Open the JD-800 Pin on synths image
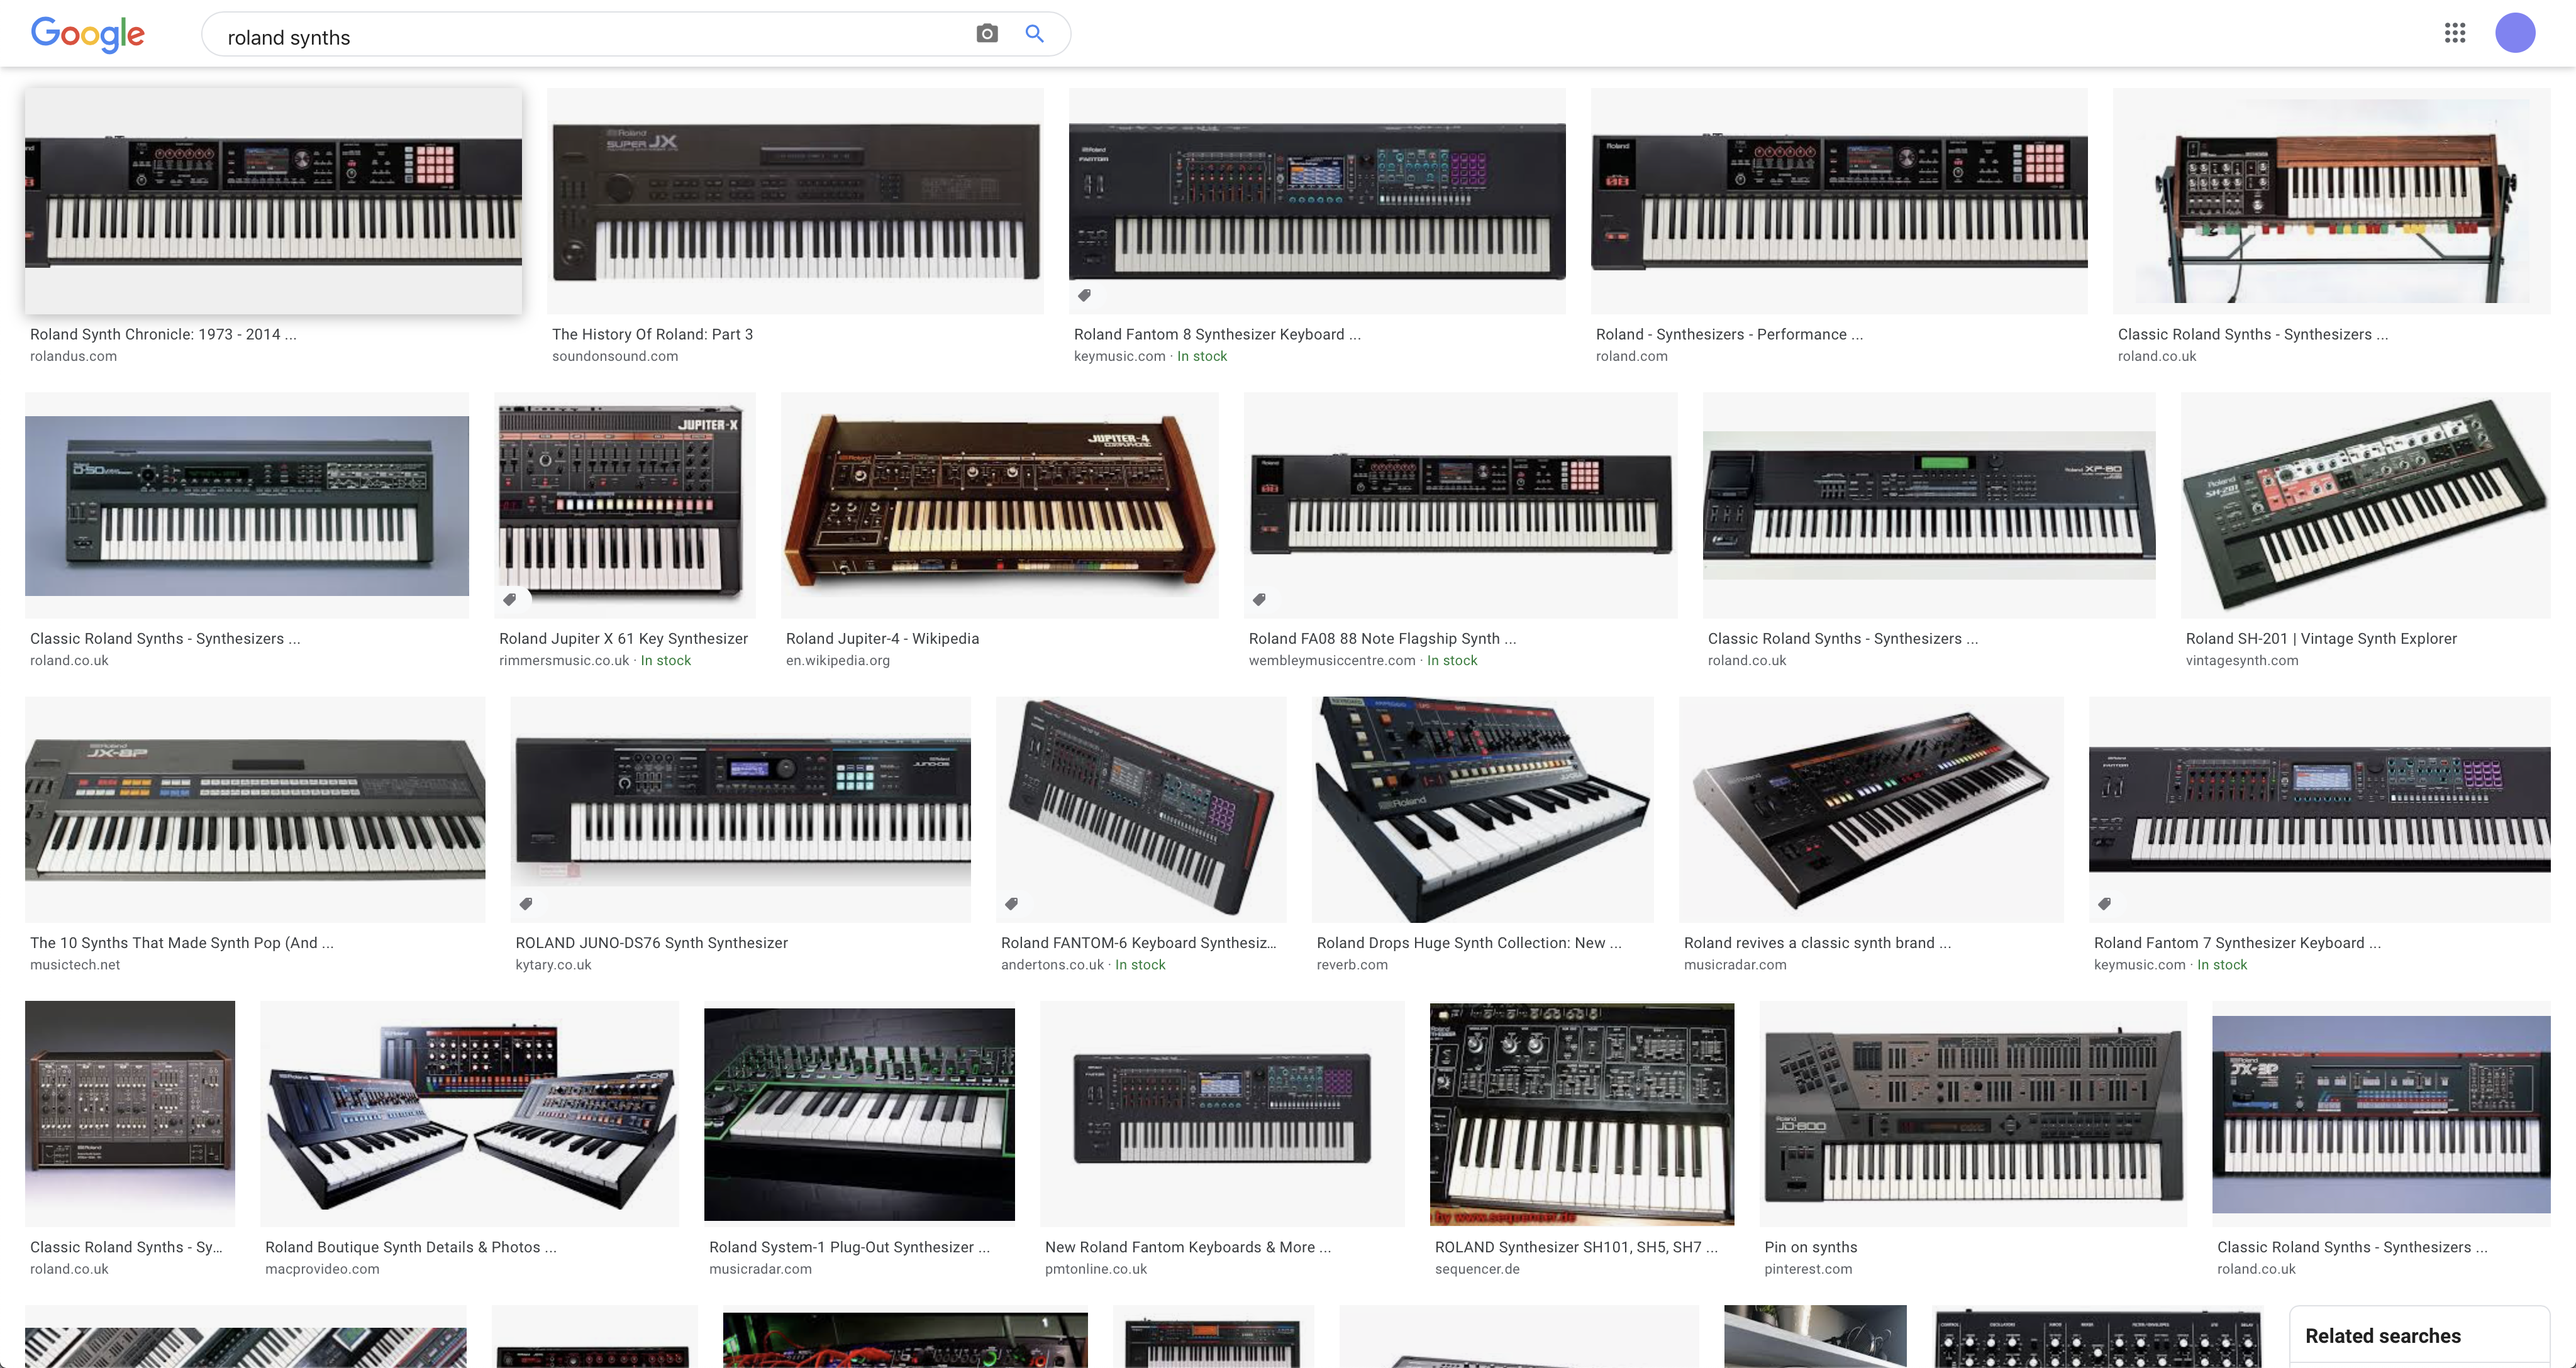 [1973, 1114]
